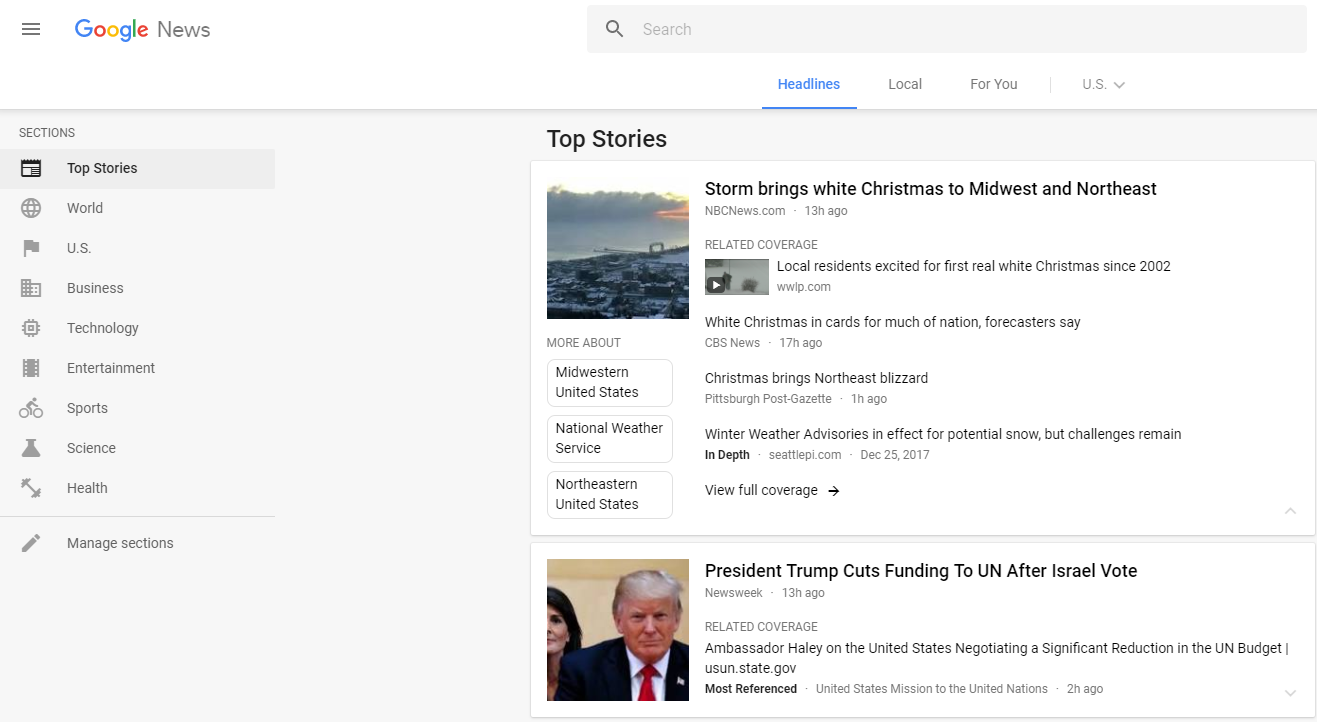Click the Technology chip icon
This screenshot has height=722, width=1317.
click(x=31, y=328)
